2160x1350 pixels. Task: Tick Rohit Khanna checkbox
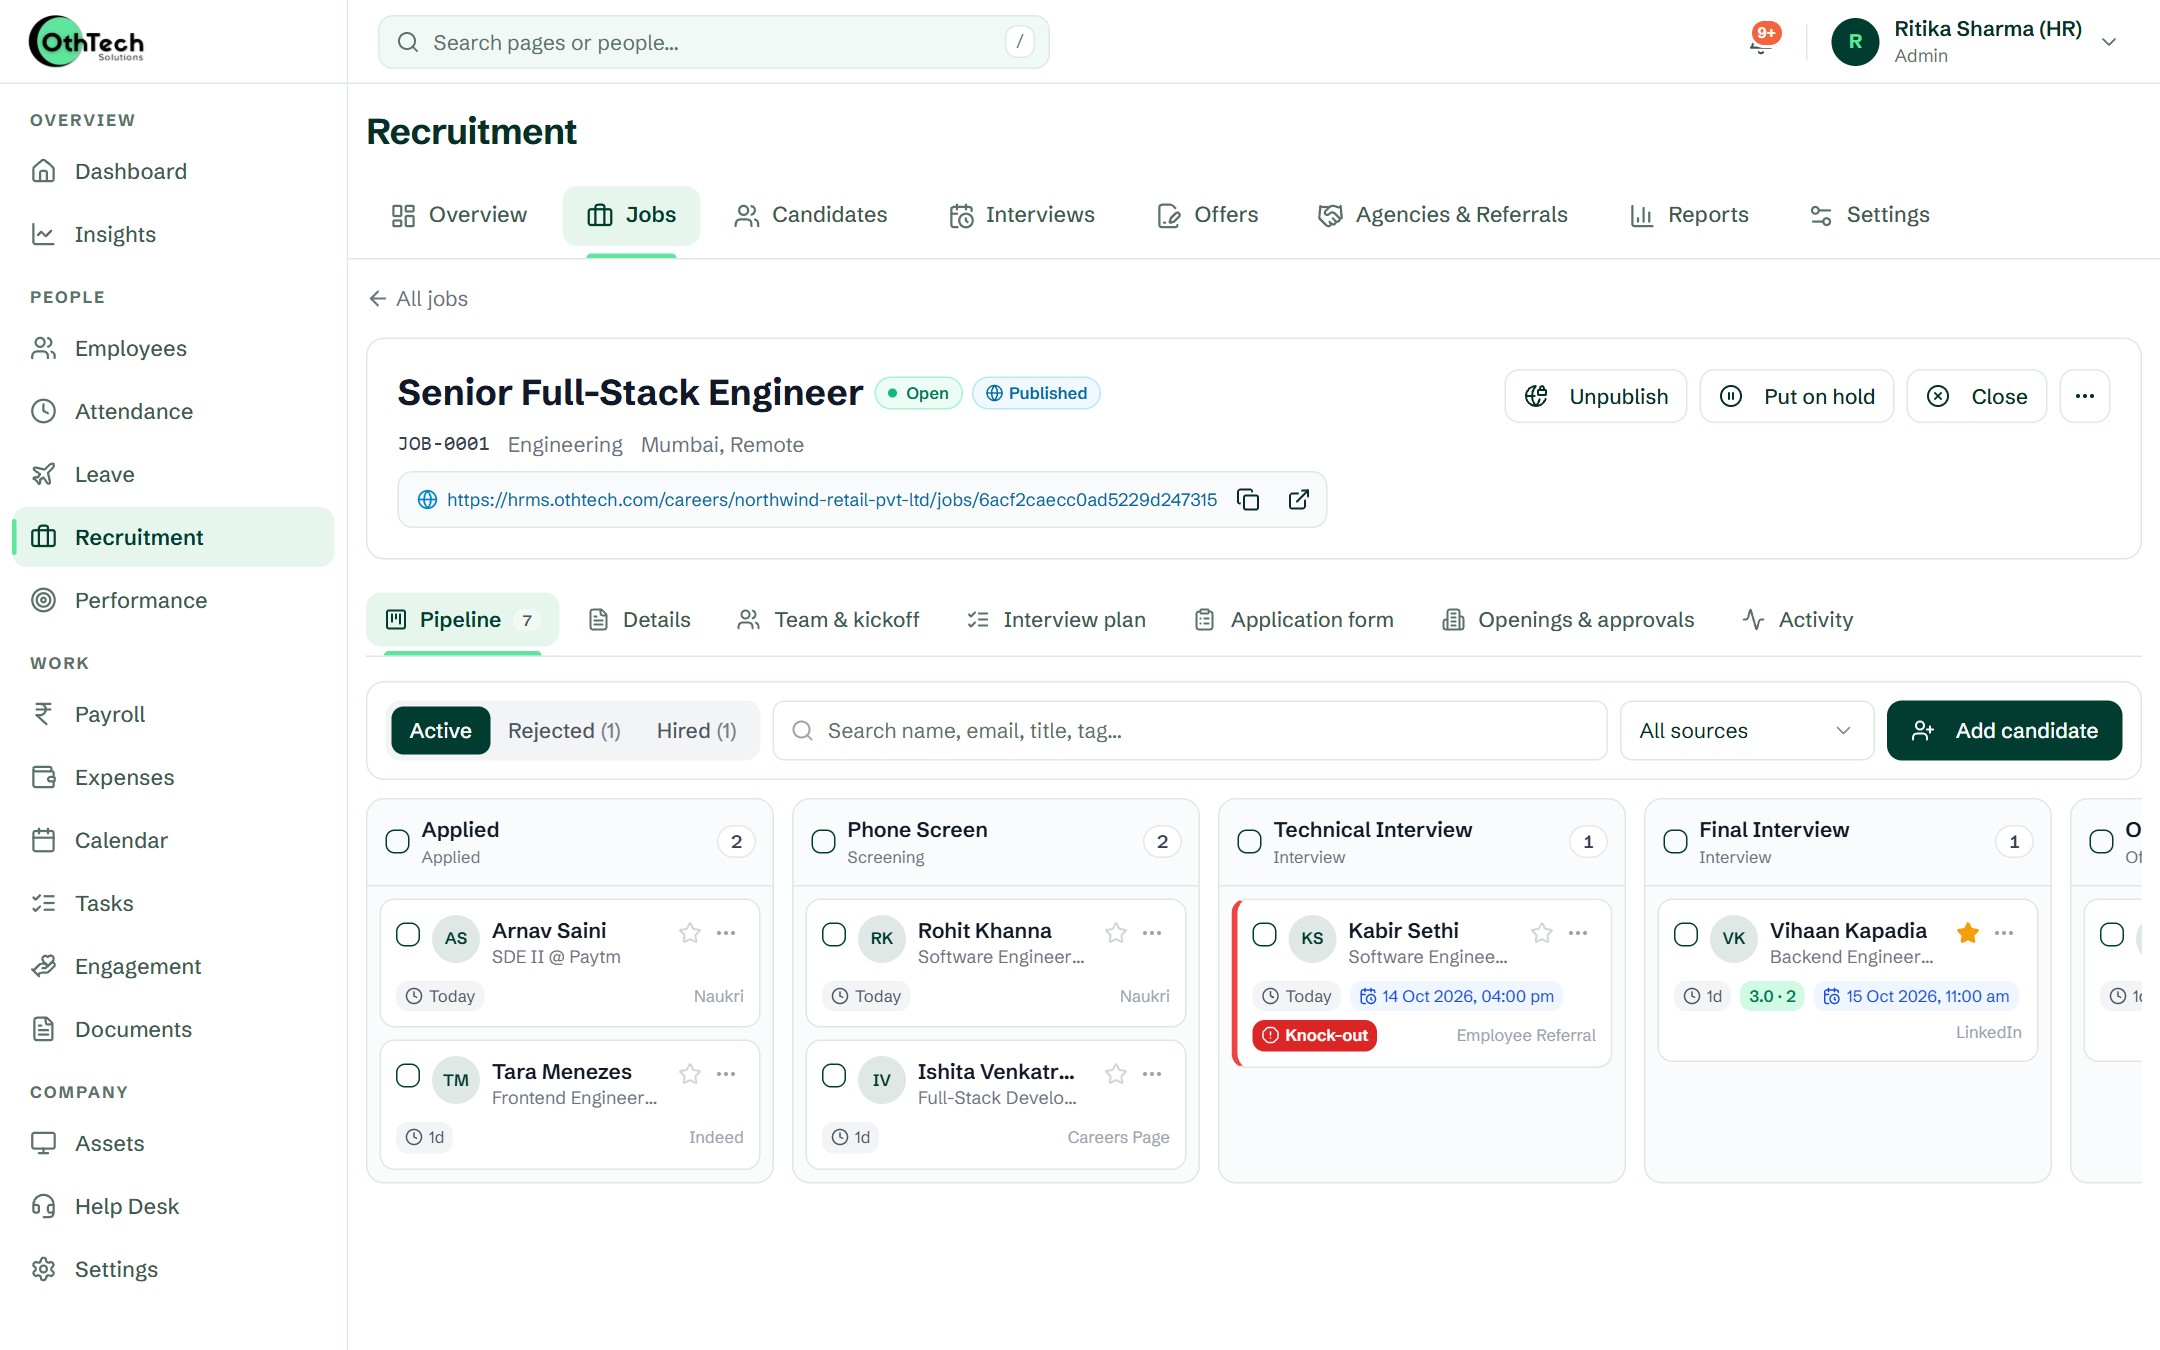(834, 934)
